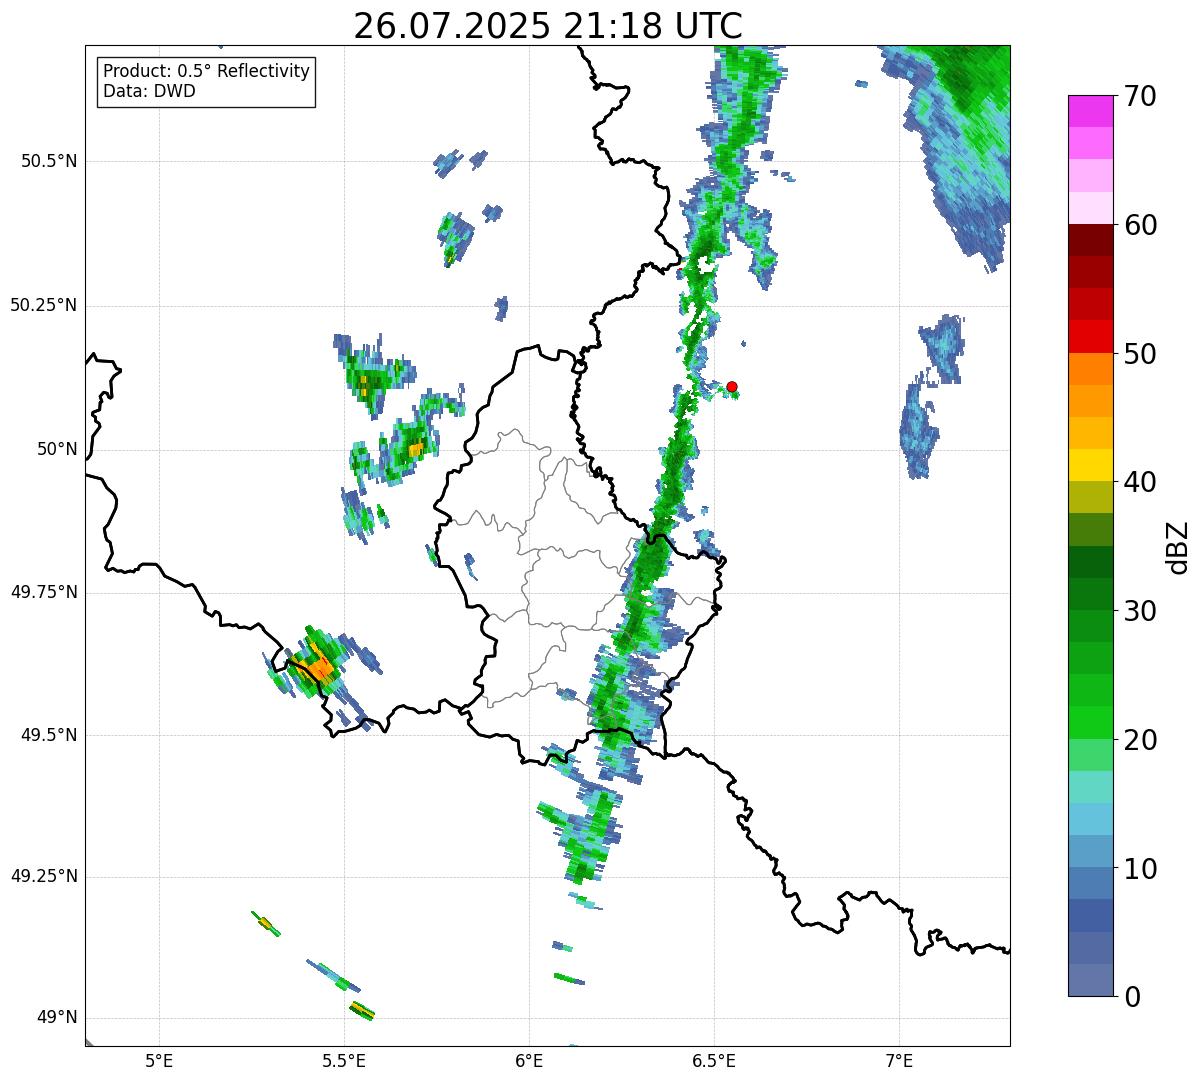Click the "49.5°N" latitude label
The width and height of the screenshot is (1202, 1081).
coord(49,736)
